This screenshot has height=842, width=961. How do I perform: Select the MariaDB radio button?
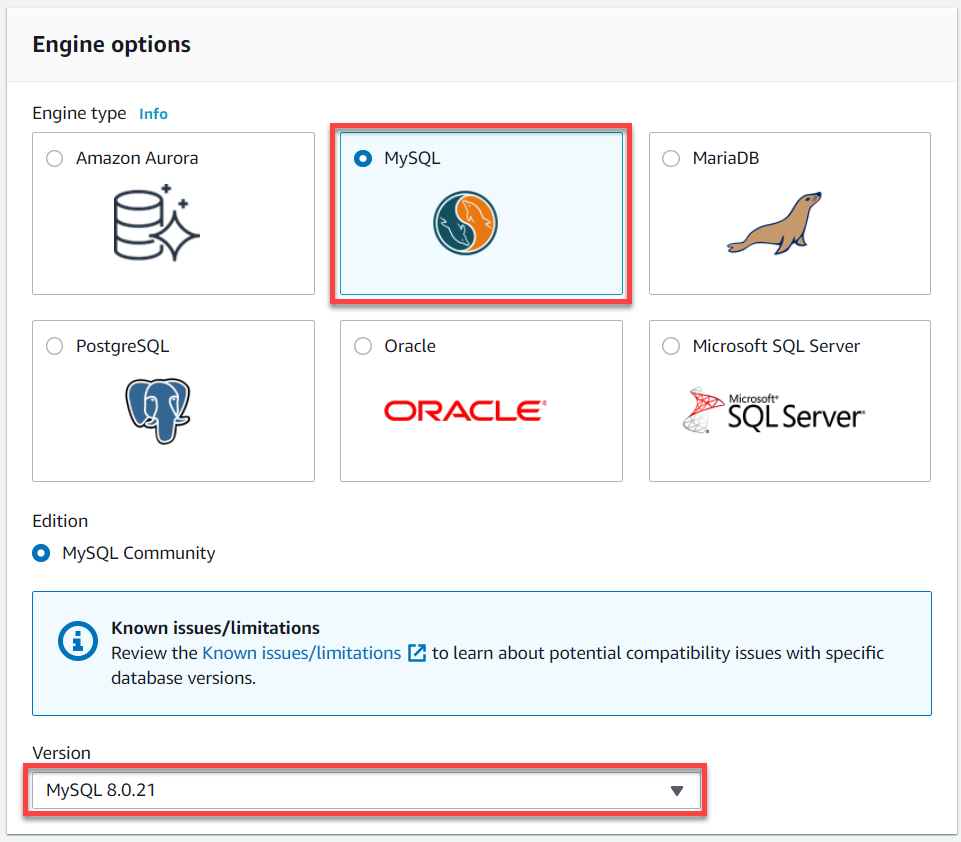click(x=671, y=159)
